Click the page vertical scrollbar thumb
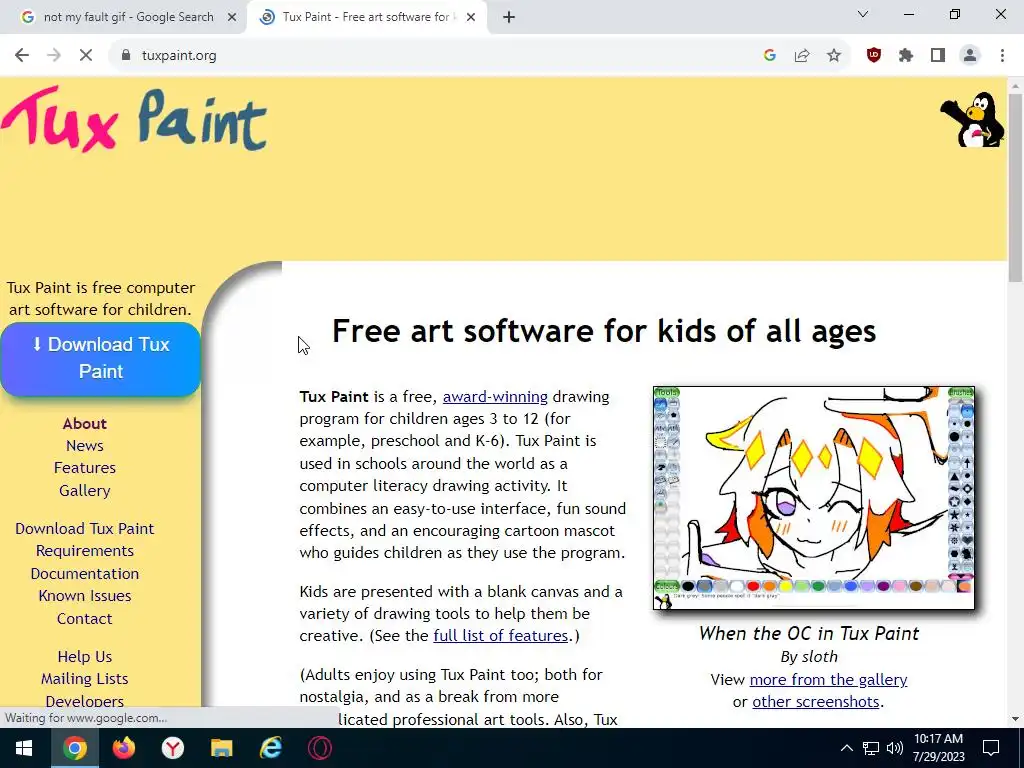 [x=1016, y=188]
